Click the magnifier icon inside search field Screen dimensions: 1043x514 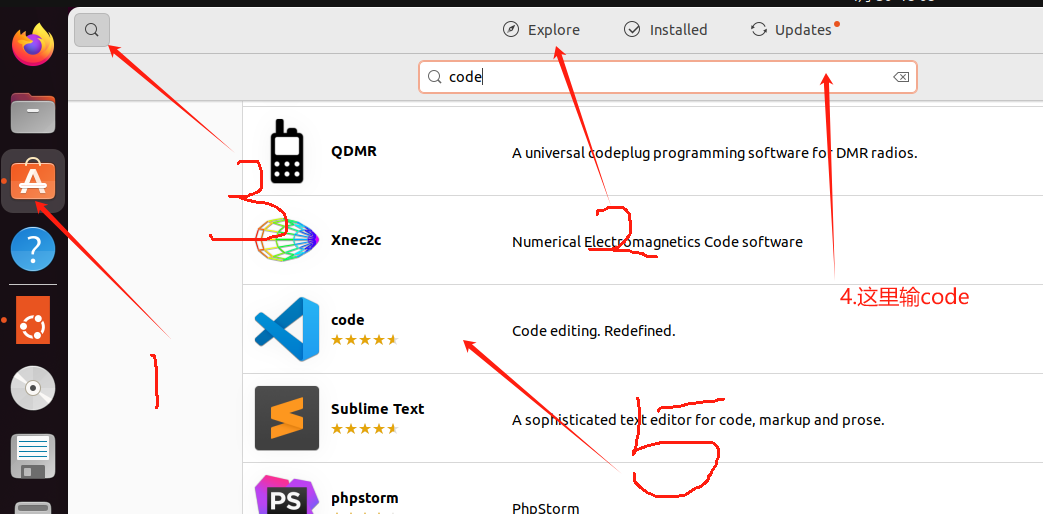[x=434, y=77]
